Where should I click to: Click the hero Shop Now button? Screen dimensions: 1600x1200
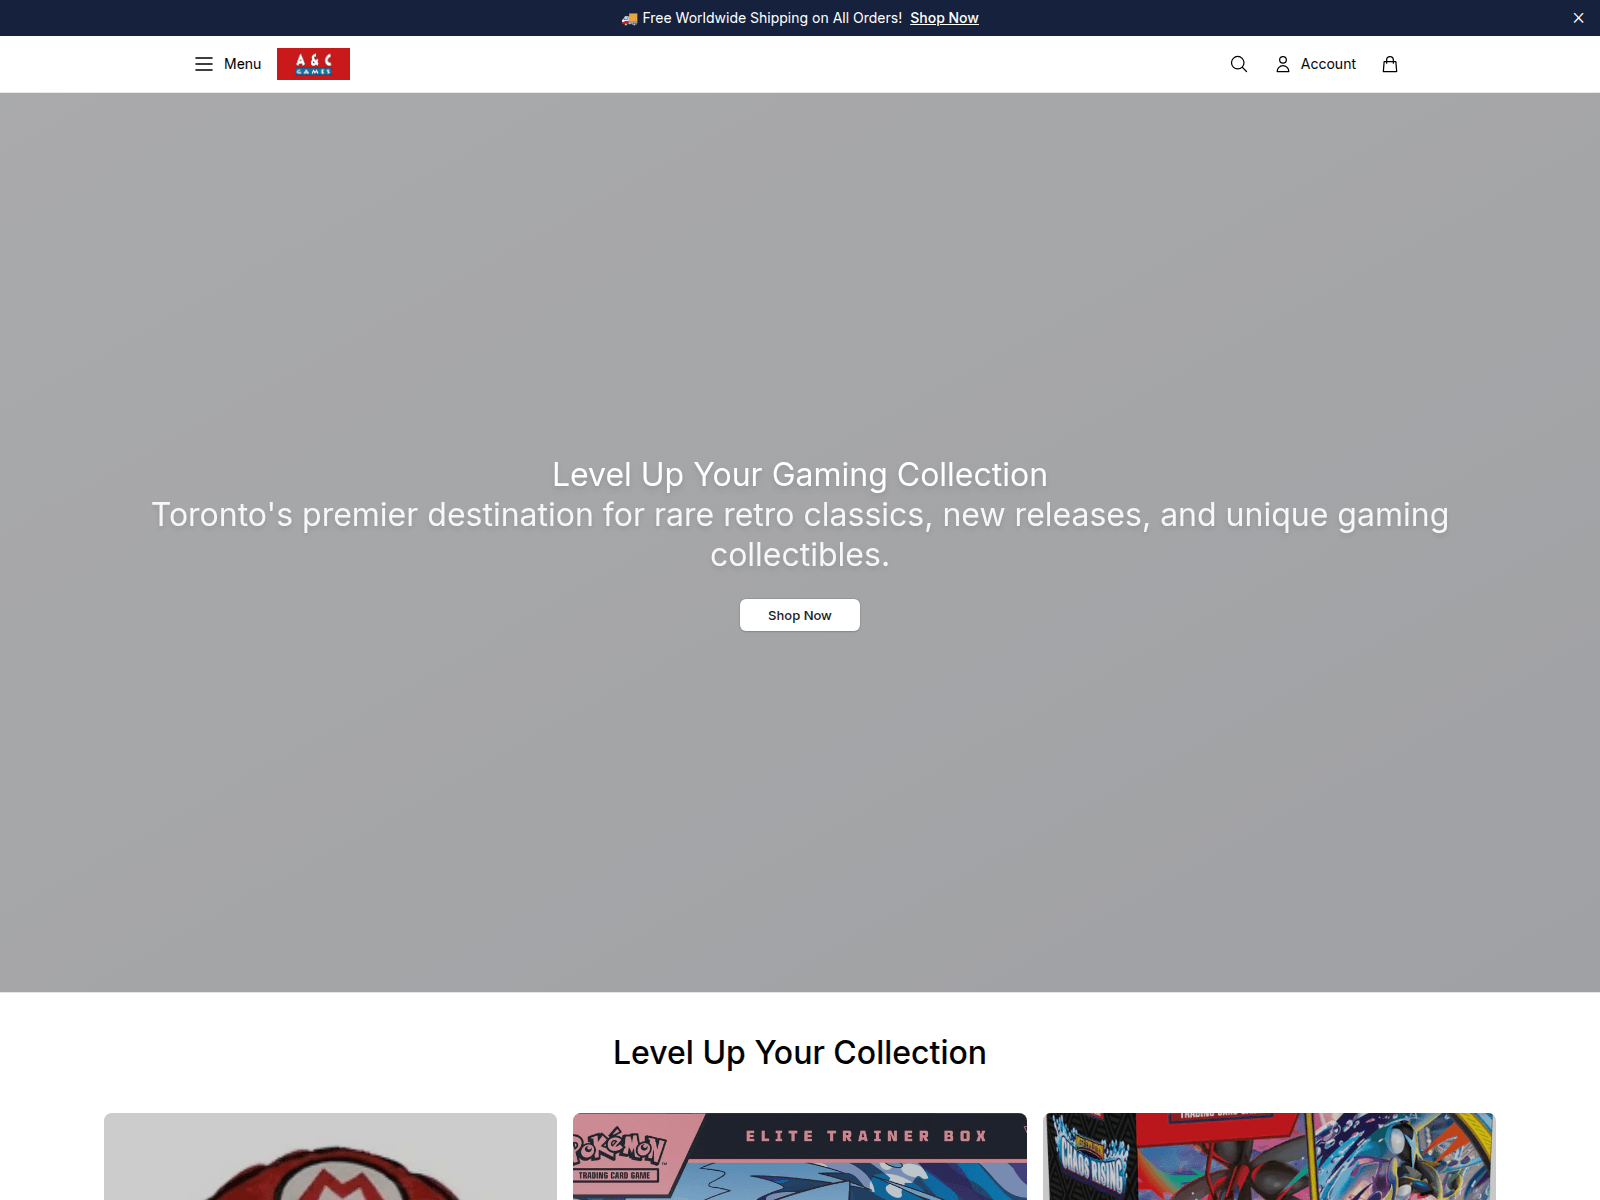(x=800, y=615)
